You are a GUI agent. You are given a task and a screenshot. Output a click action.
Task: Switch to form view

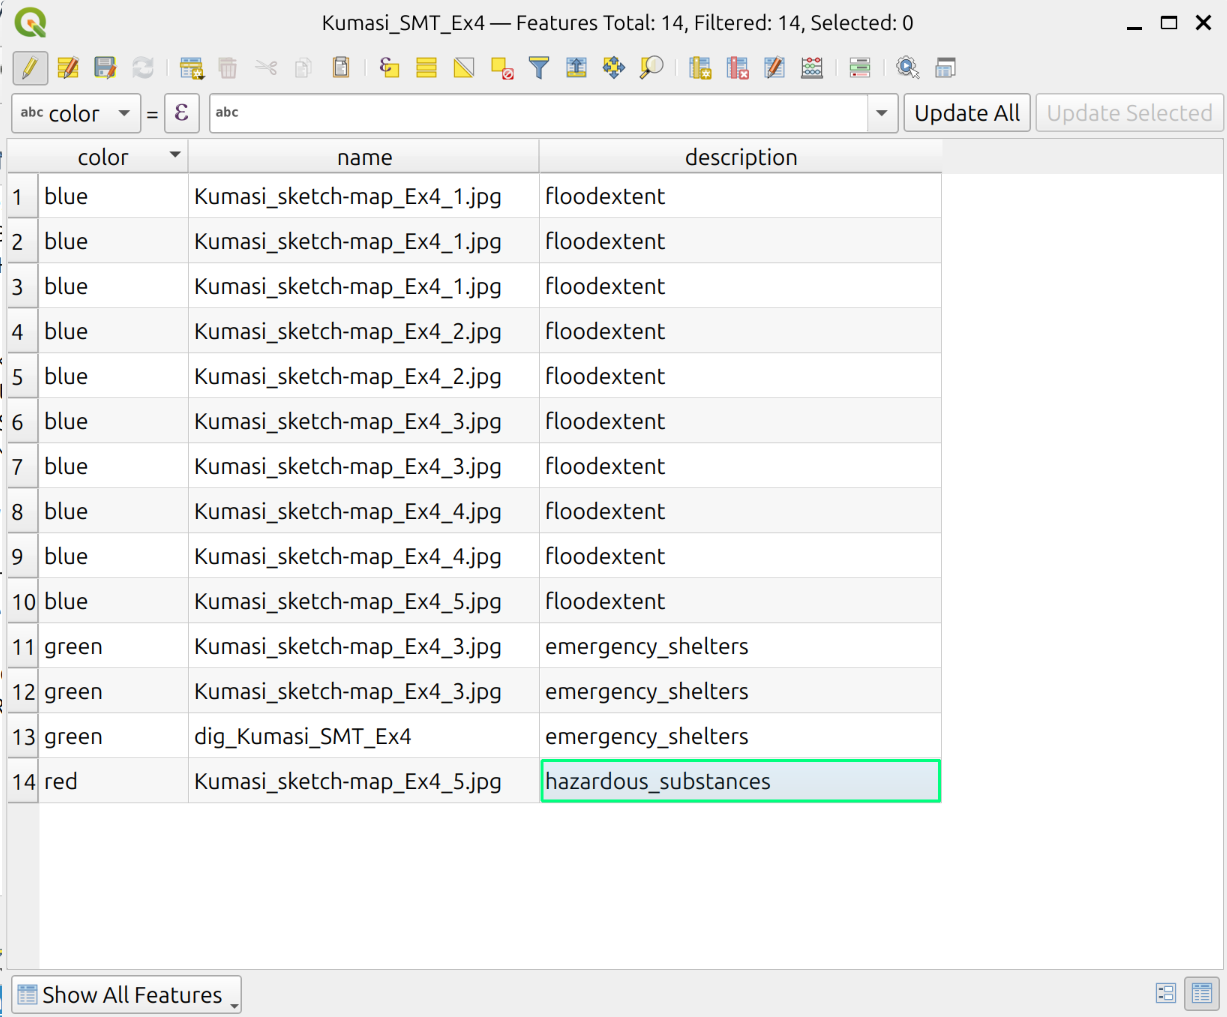point(1166,993)
